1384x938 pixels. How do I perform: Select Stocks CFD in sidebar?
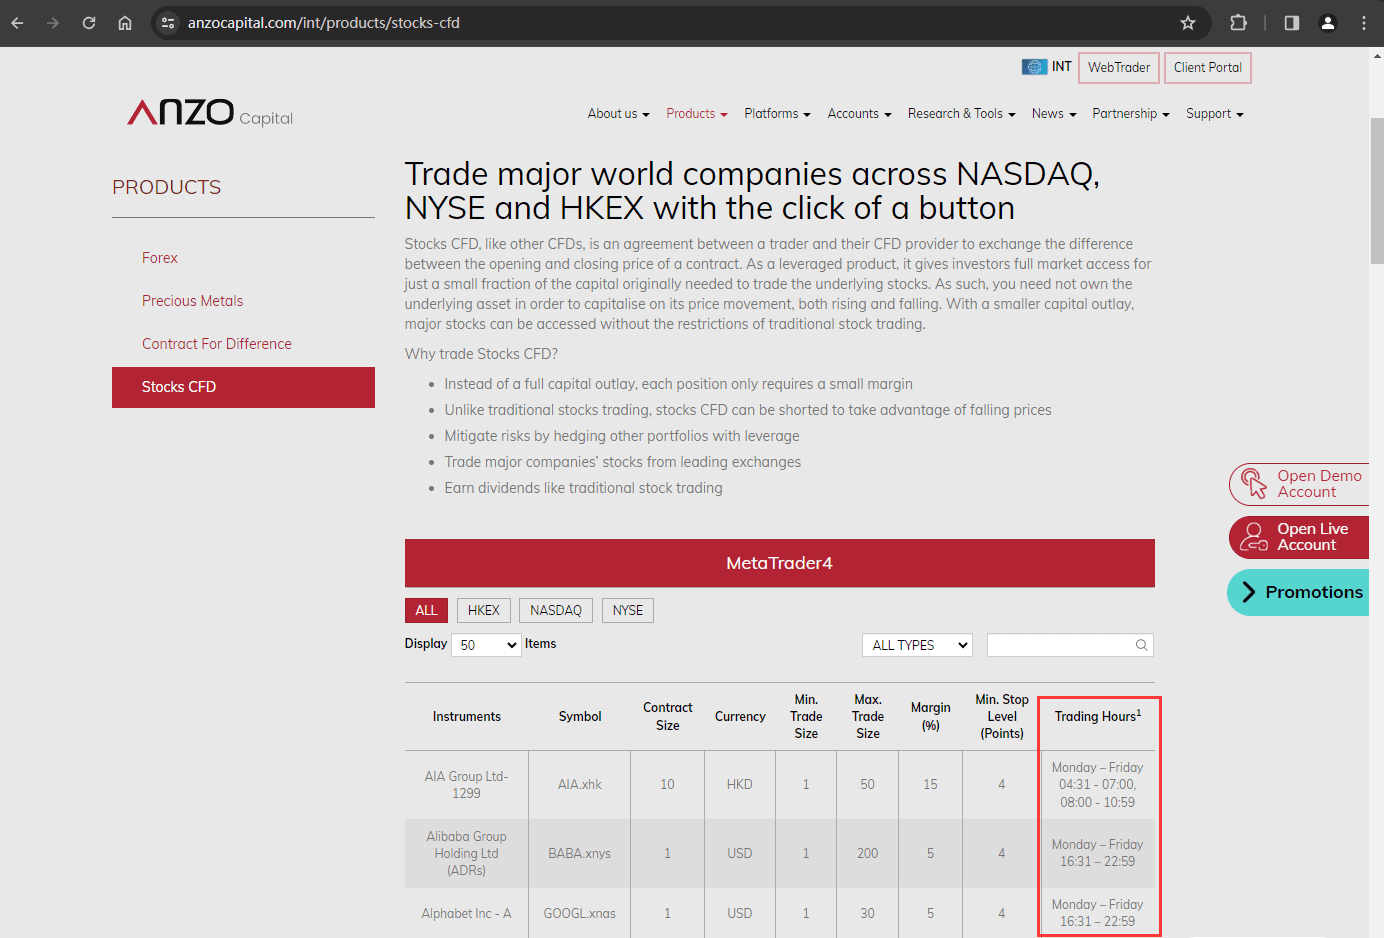coord(243,387)
